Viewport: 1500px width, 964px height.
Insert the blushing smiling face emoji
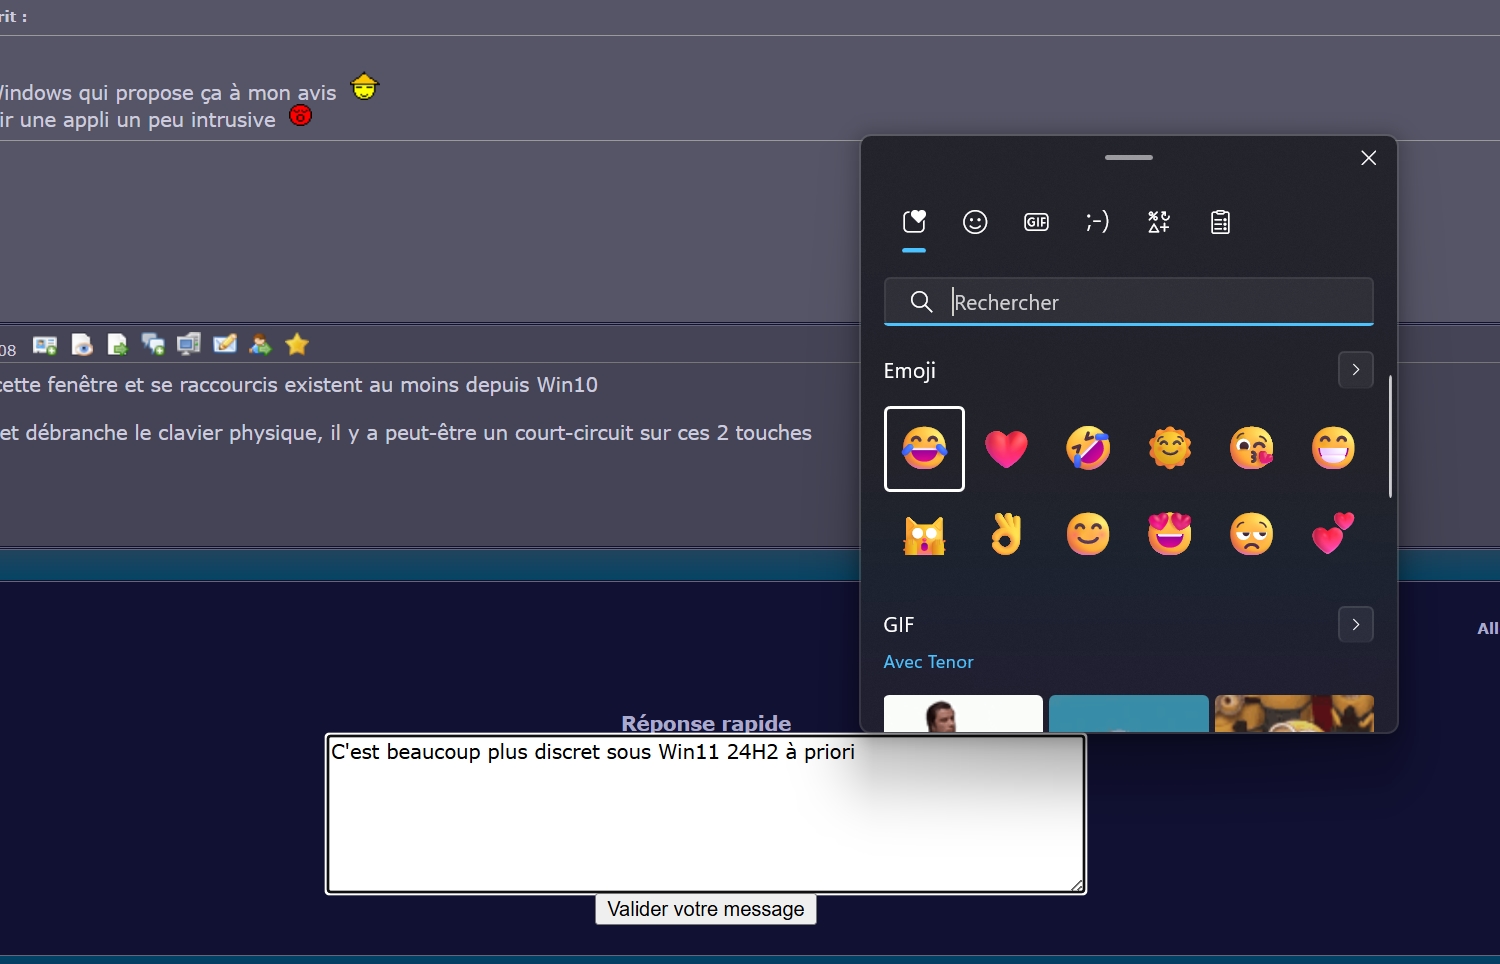[x=1088, y=535]
